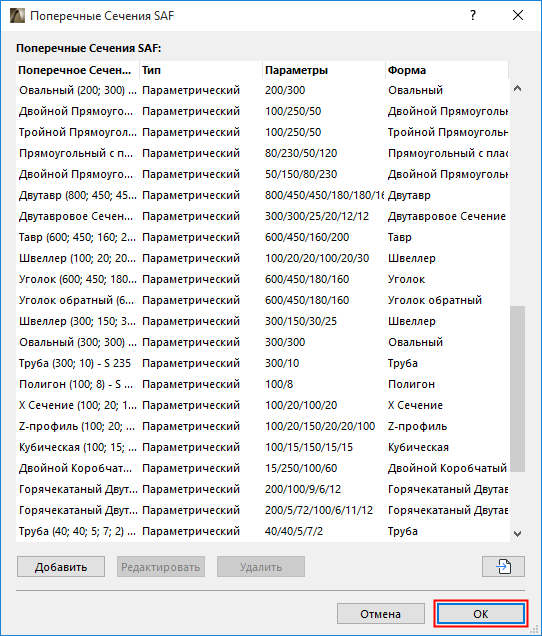Image resolution: width=542 pixels, height=636 pixels.
Task: Click parameters cell 50/150/80/230
Action: [x=301, y=174]
